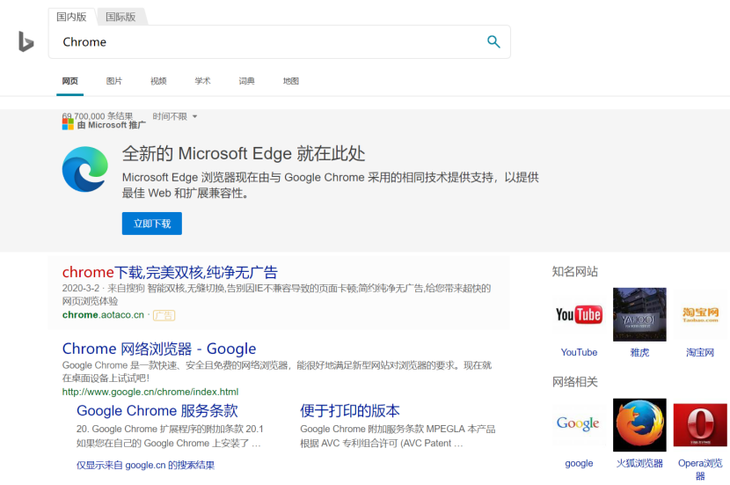The width and height of the screenshot is (730, 485).
Task: Open Google Chrome 服务条款 sublink
Action: [x=157, y=411]
